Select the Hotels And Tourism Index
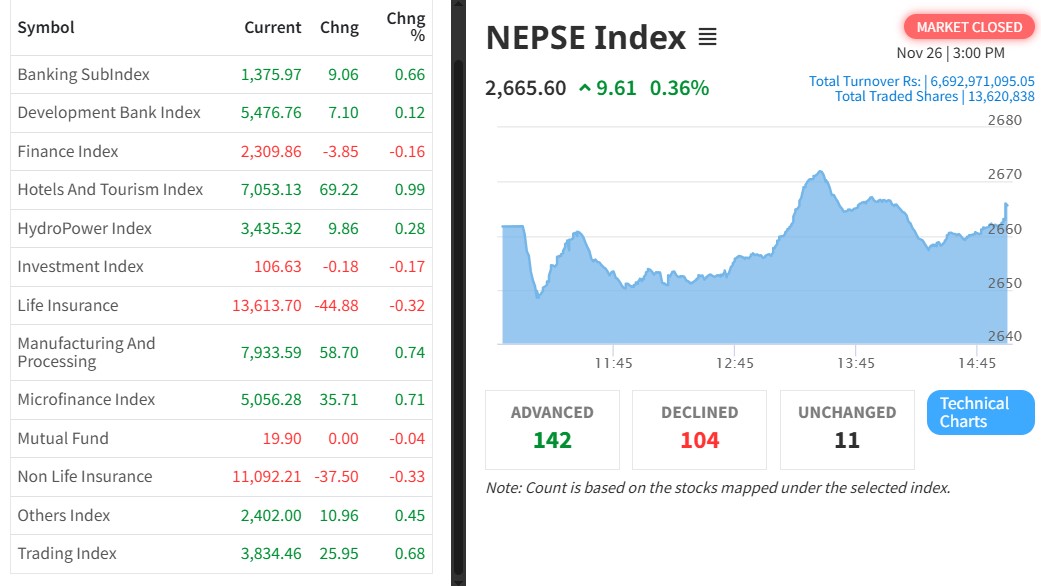Viewport: 1041px width, 586px height. (110, 190)
